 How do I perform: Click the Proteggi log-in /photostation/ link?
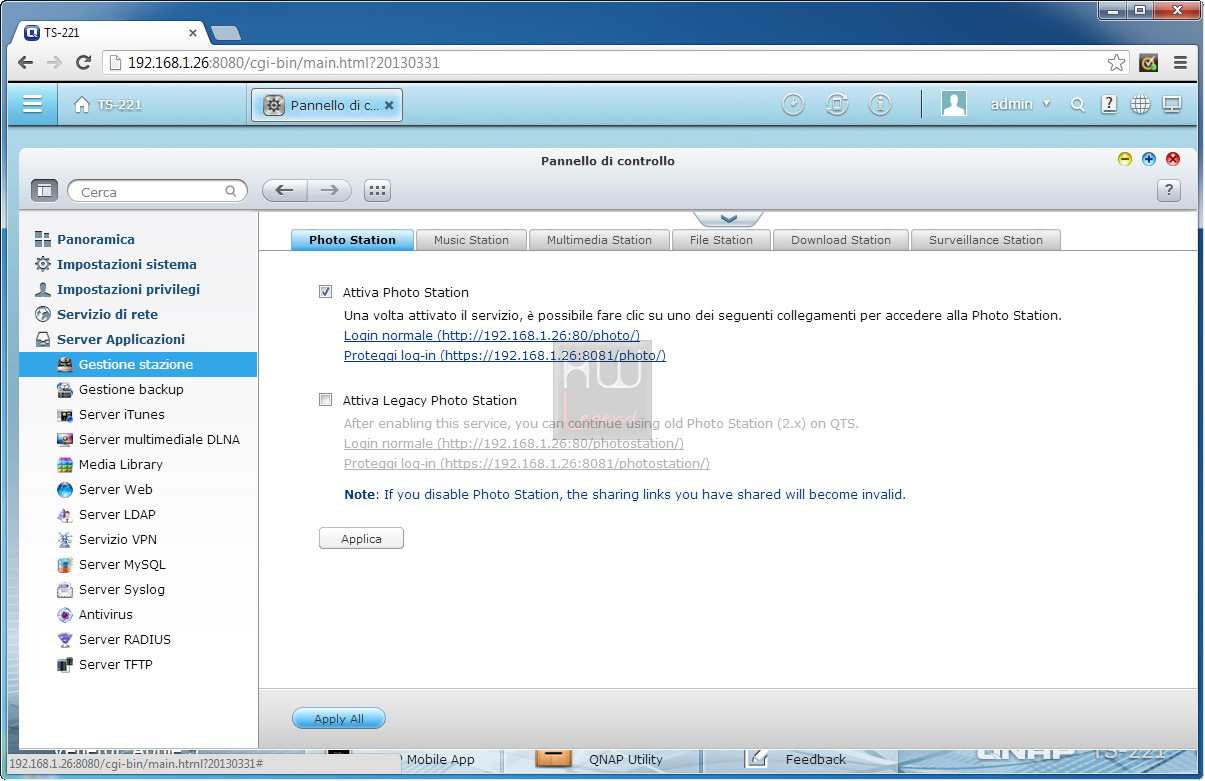(x=527, y=463)
